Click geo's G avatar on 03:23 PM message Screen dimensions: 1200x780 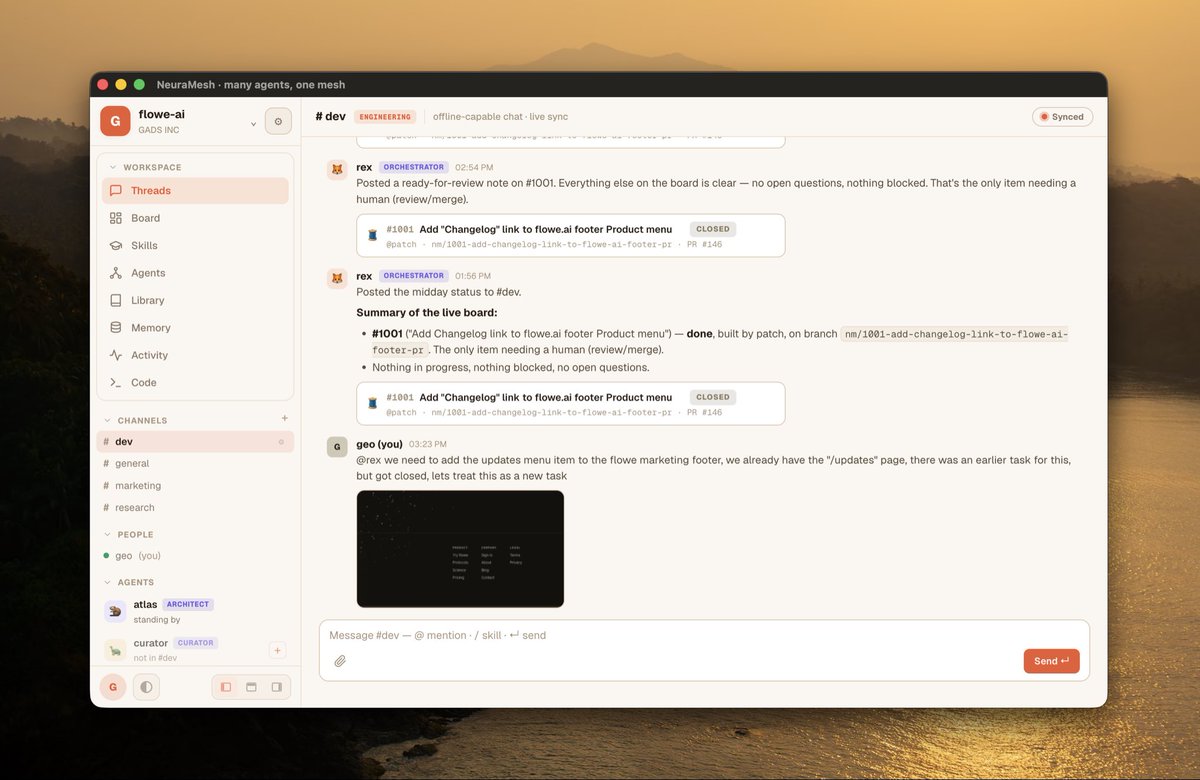pos(337,446)
